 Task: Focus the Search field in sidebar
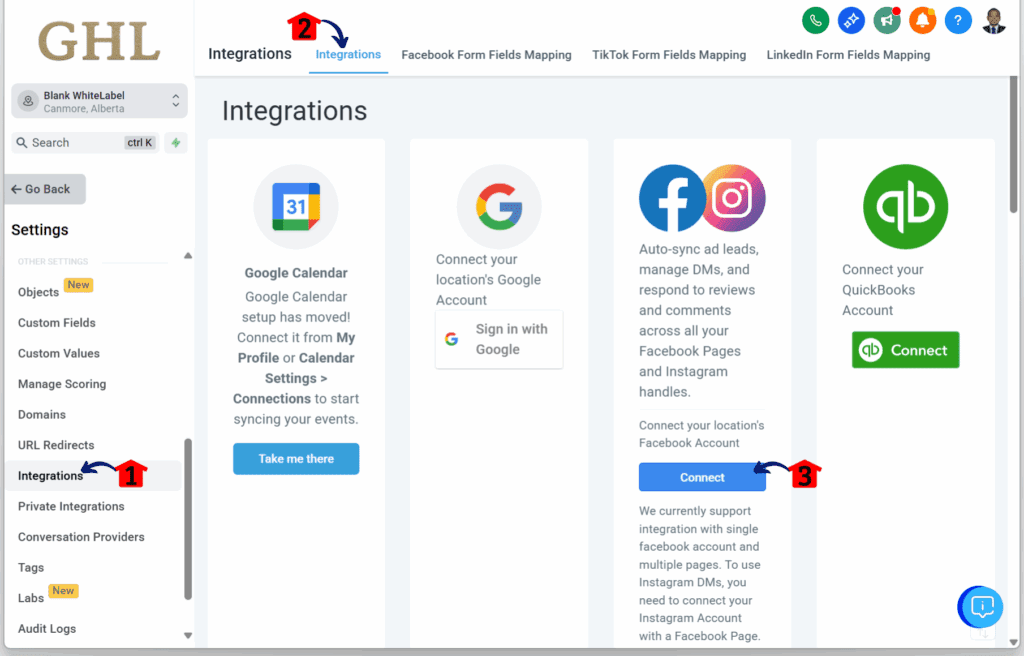pos(85,142)
